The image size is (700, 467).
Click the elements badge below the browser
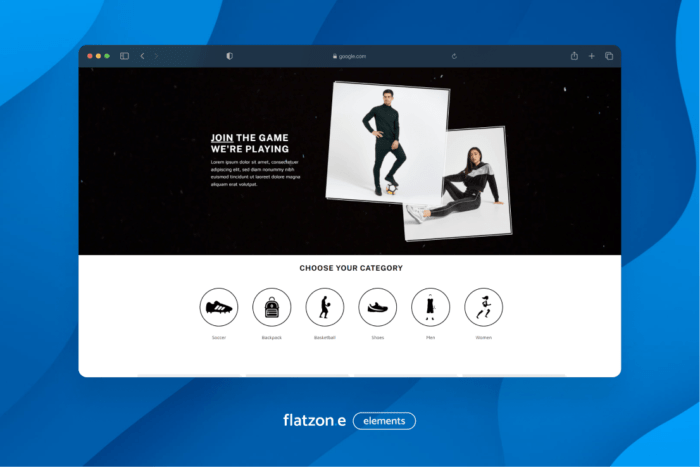384,421
